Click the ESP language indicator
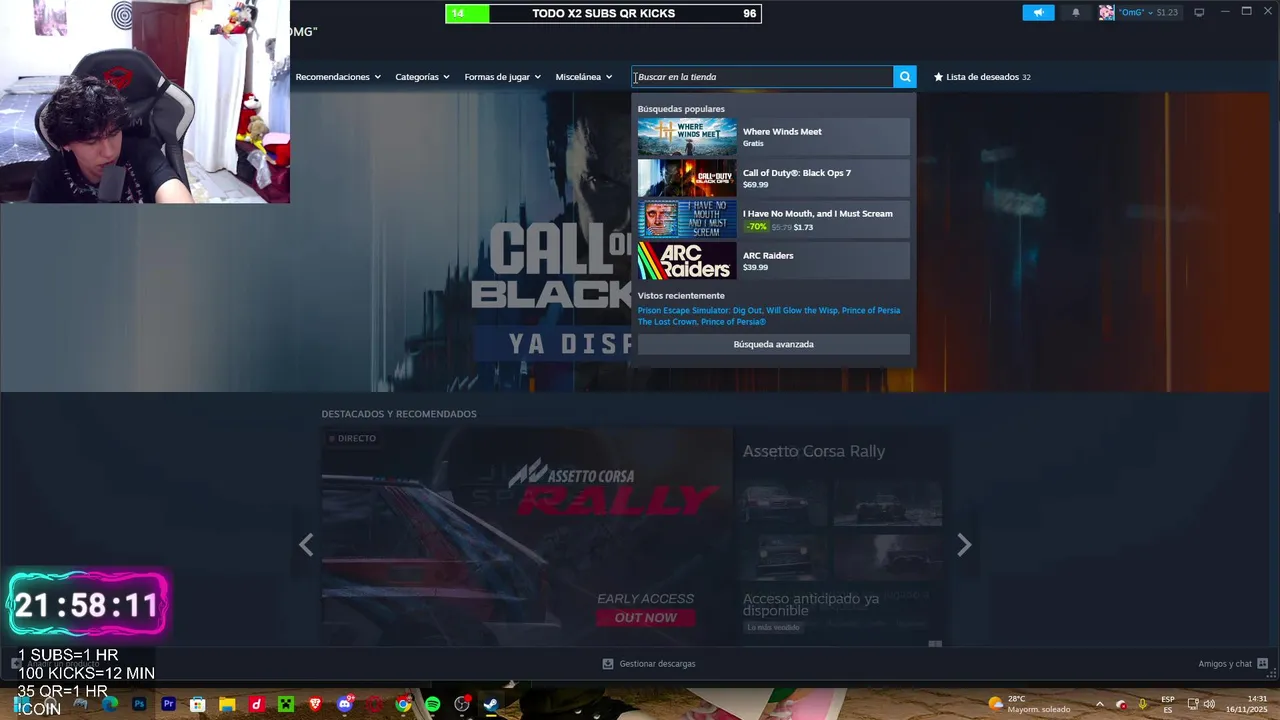1280x720 pixels. coord(1168,704)
